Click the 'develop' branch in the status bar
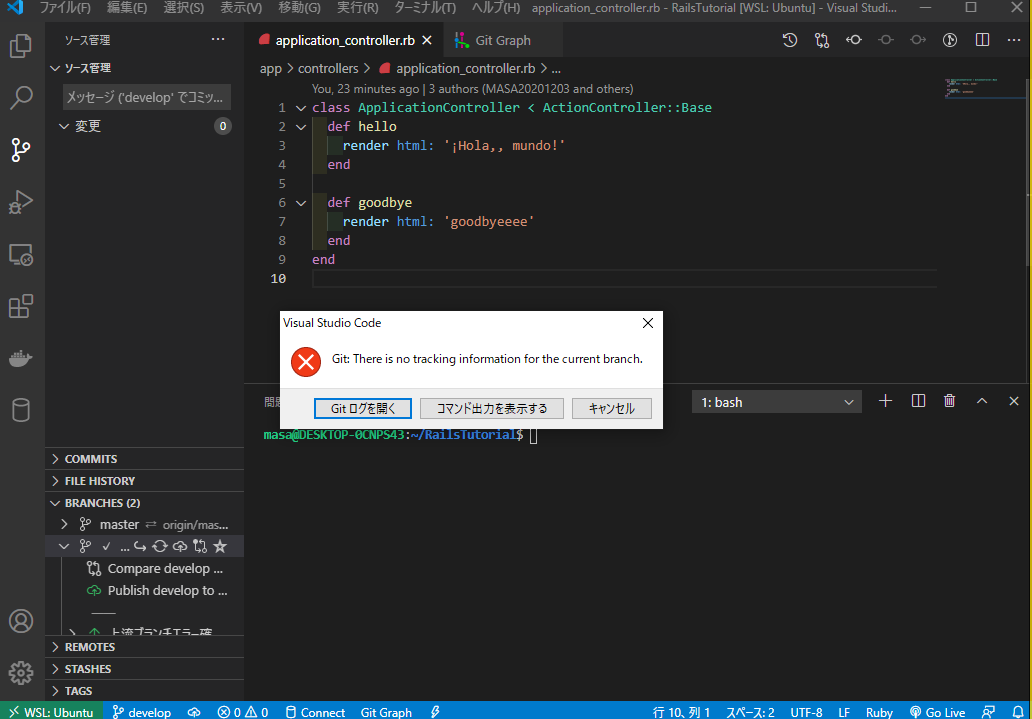 pos(142,712)
